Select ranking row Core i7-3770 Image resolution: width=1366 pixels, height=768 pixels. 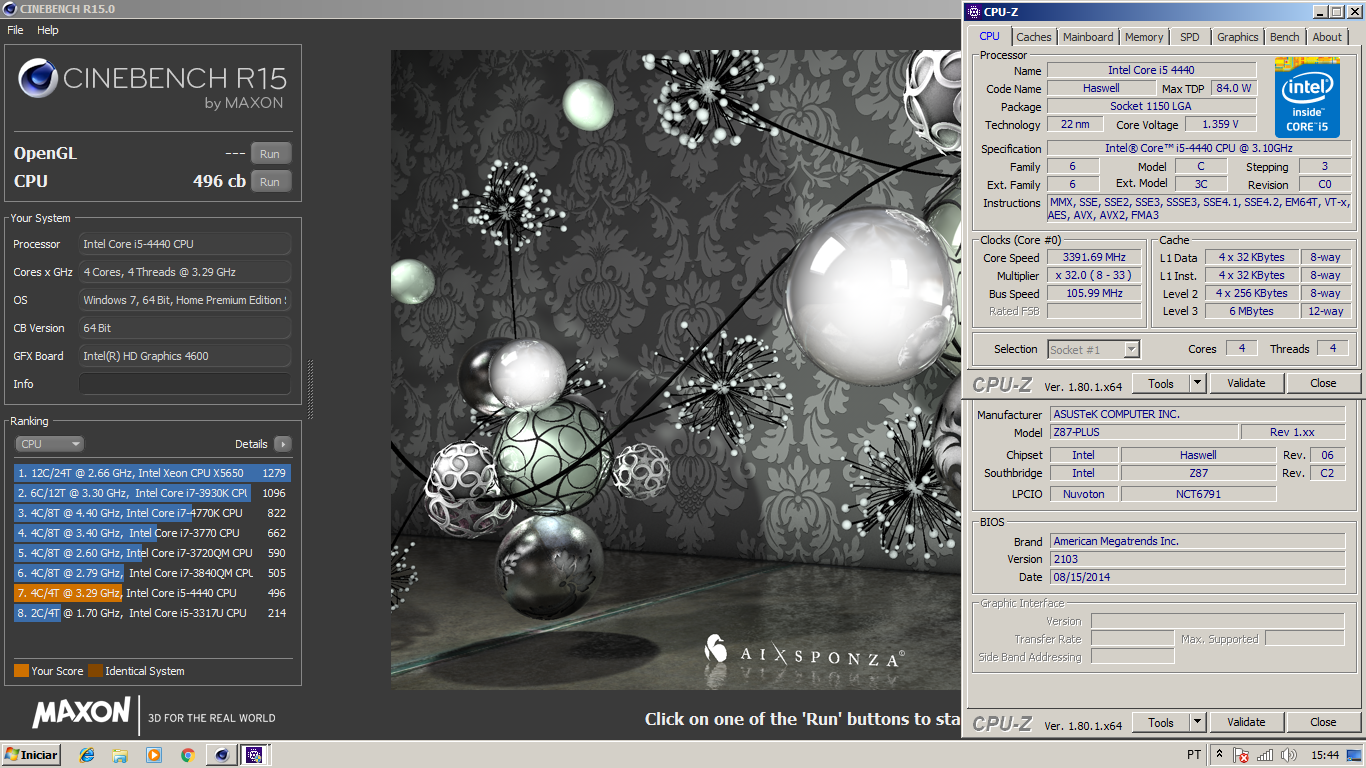(x=152, y=533)
